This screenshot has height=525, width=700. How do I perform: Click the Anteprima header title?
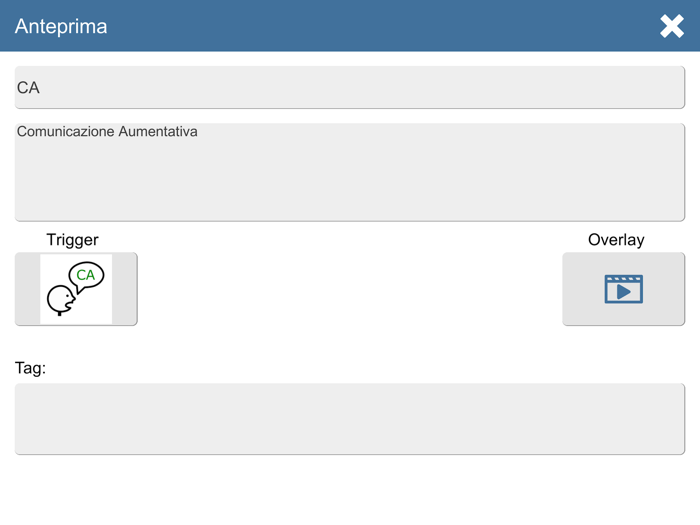click(x=61, y=26)
